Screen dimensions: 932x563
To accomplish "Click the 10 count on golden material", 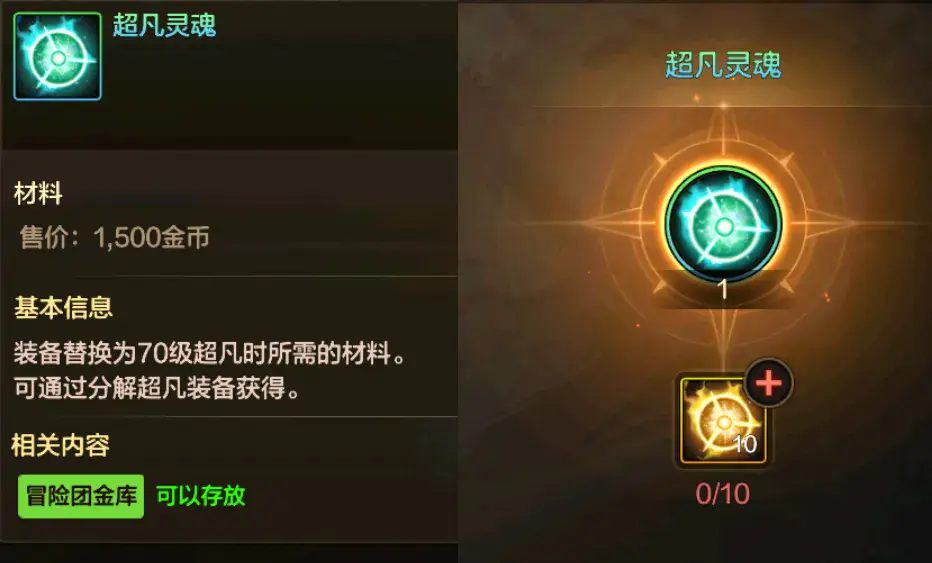I will [744, 444].
